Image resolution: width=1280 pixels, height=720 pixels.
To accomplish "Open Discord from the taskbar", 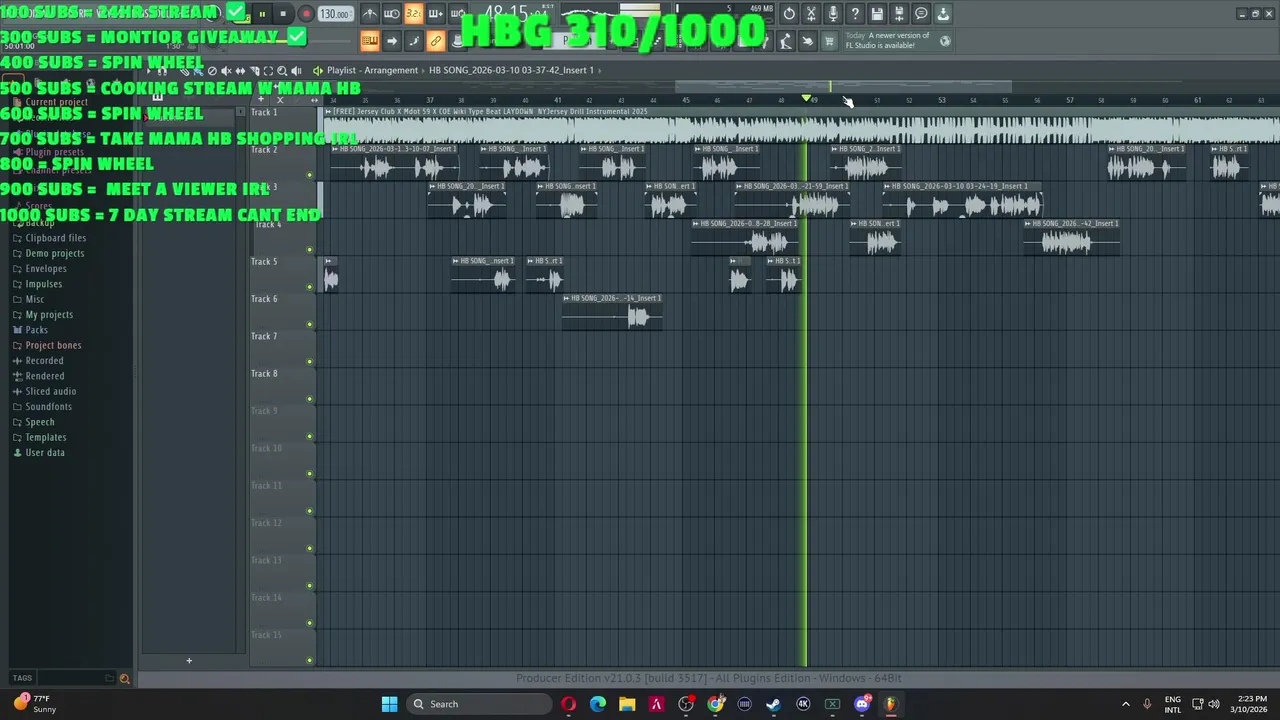I will pos(862,704).
